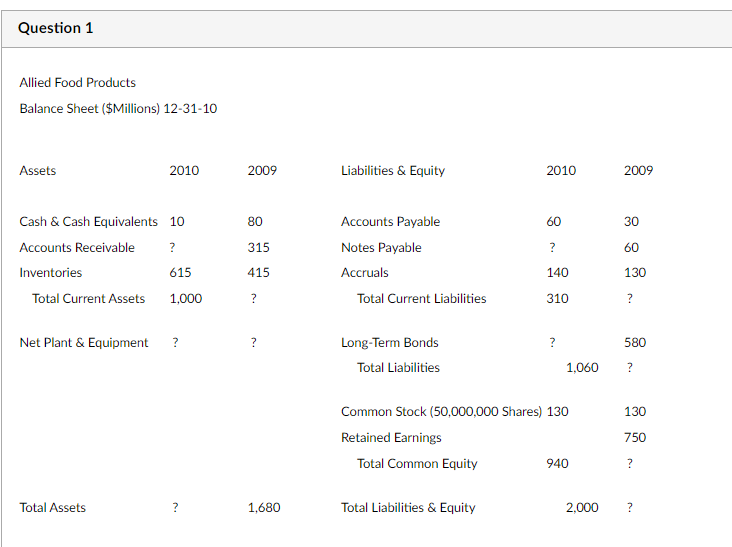Select Total Current Liabilities value 310

point(557,299)
